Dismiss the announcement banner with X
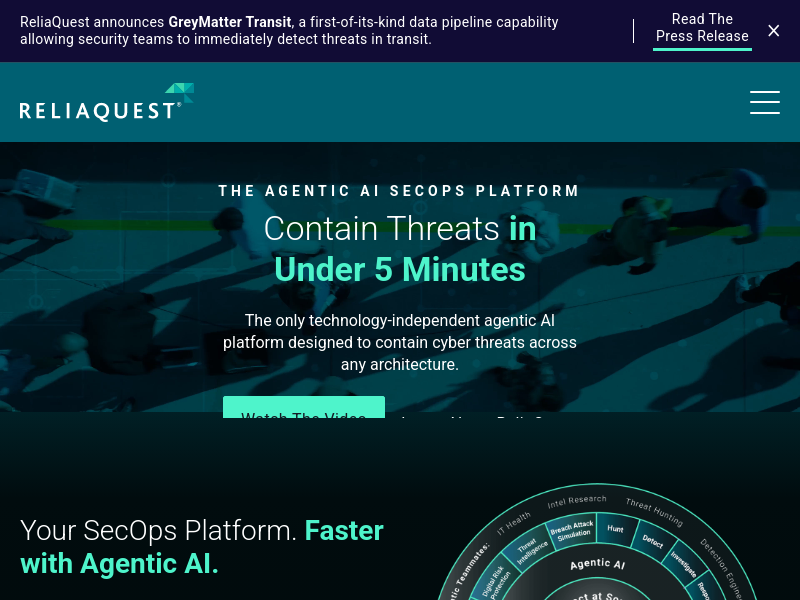Viewport: 800px width, 600px height. coord(773,31)
